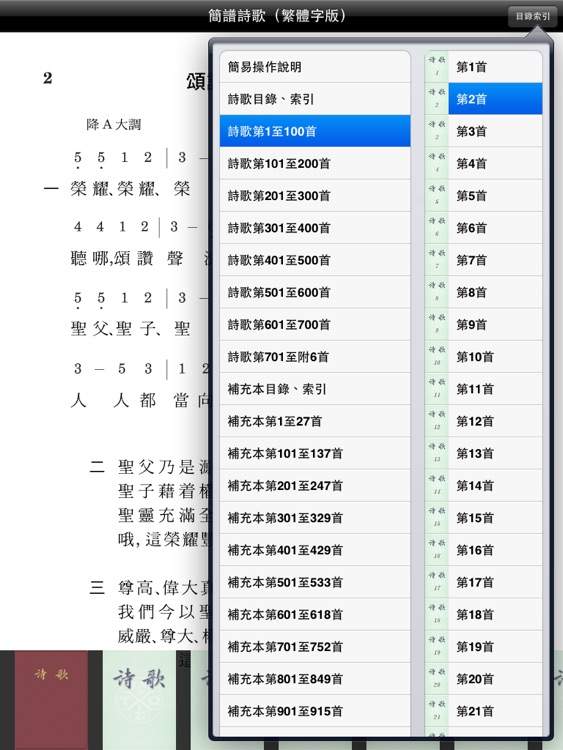Open hymn 第9首
Image resolution: width=563 pixels, height=750 pixels.
tap(484, 324)
